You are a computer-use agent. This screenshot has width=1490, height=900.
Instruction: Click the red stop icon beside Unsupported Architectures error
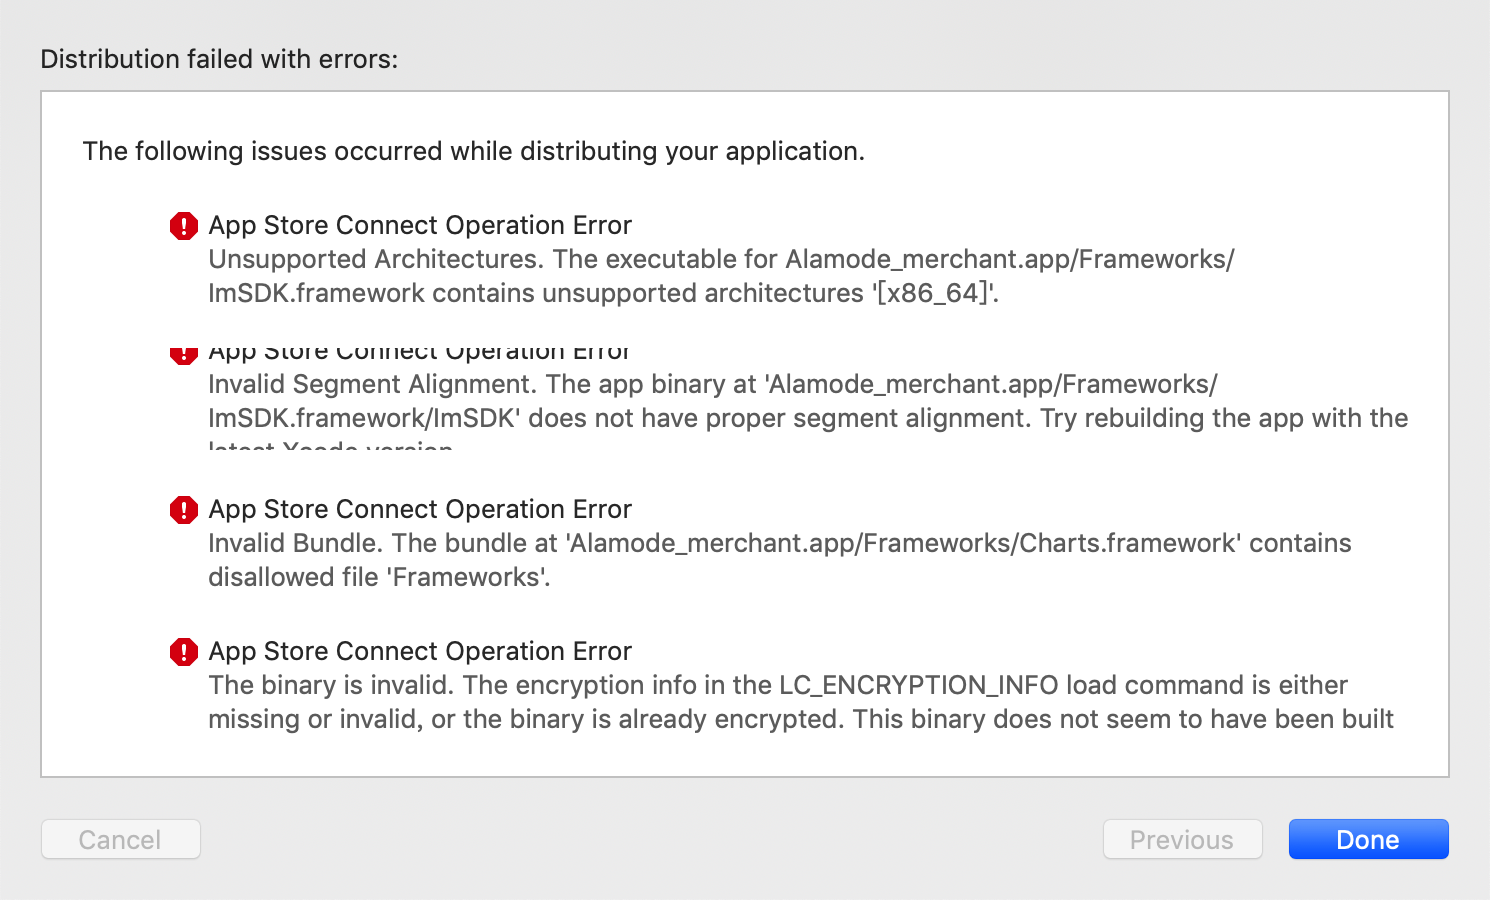coord(183,225)
